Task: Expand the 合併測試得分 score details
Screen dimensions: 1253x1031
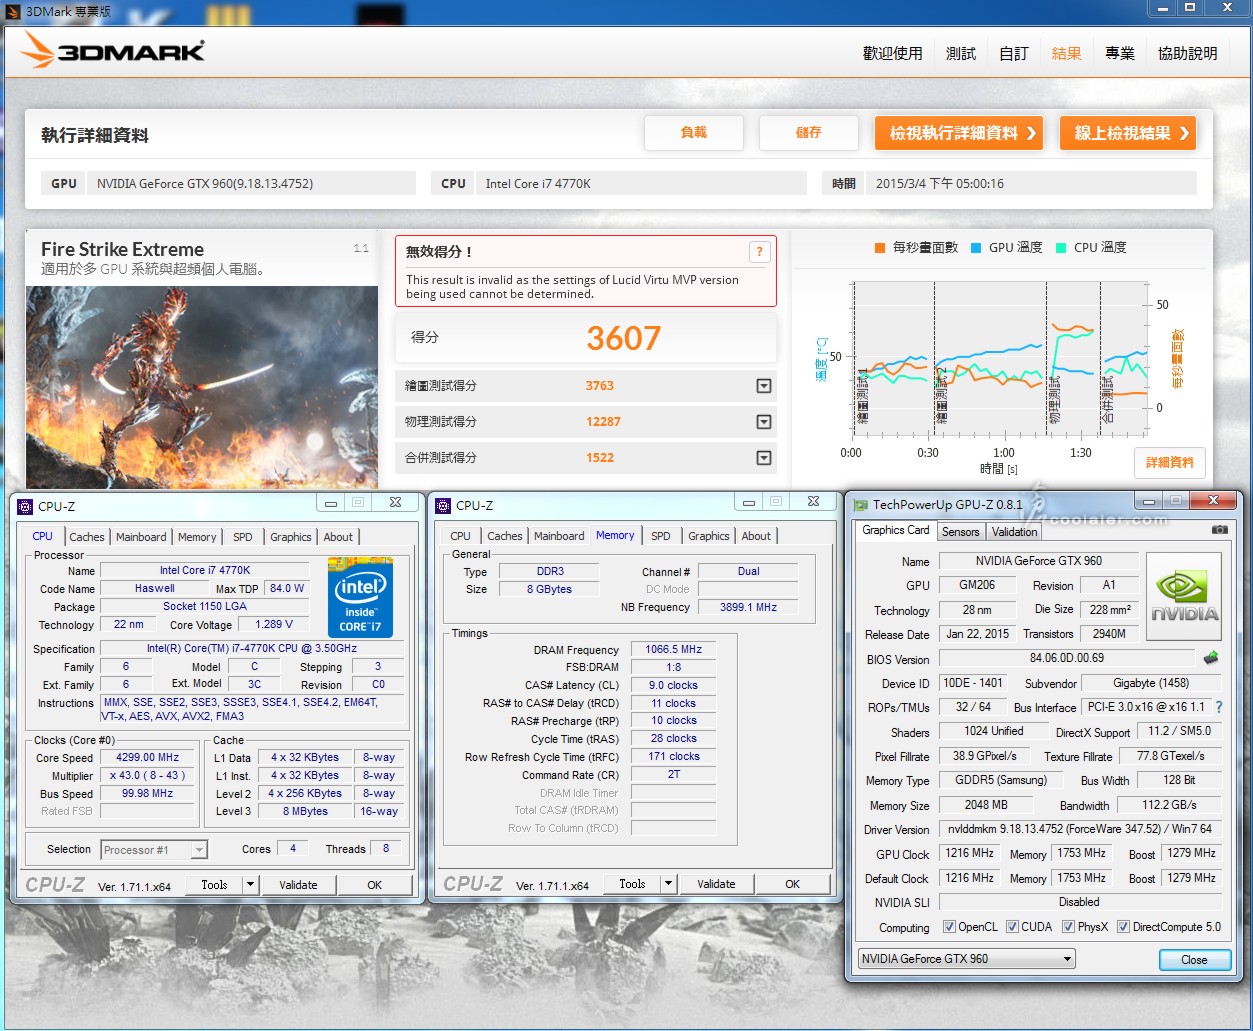Action: coord(764,458)
